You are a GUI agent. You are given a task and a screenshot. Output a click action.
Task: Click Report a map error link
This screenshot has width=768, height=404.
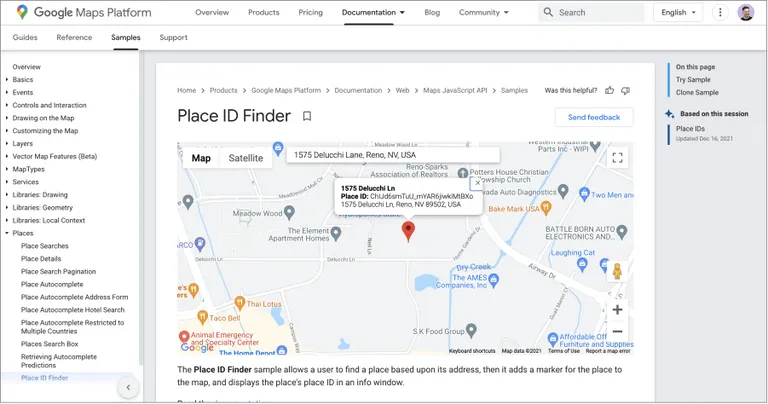click(607, 351)
